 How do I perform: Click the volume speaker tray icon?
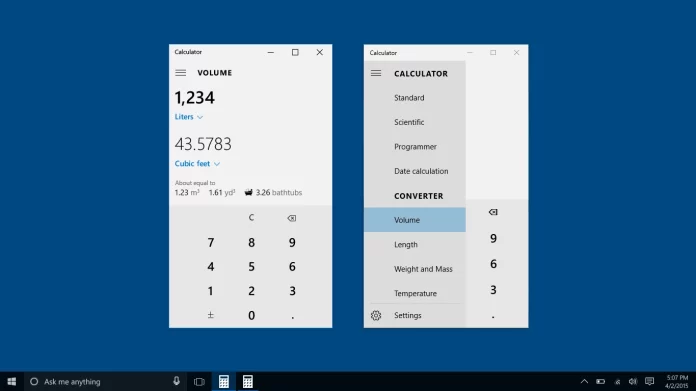coord(633,381)
